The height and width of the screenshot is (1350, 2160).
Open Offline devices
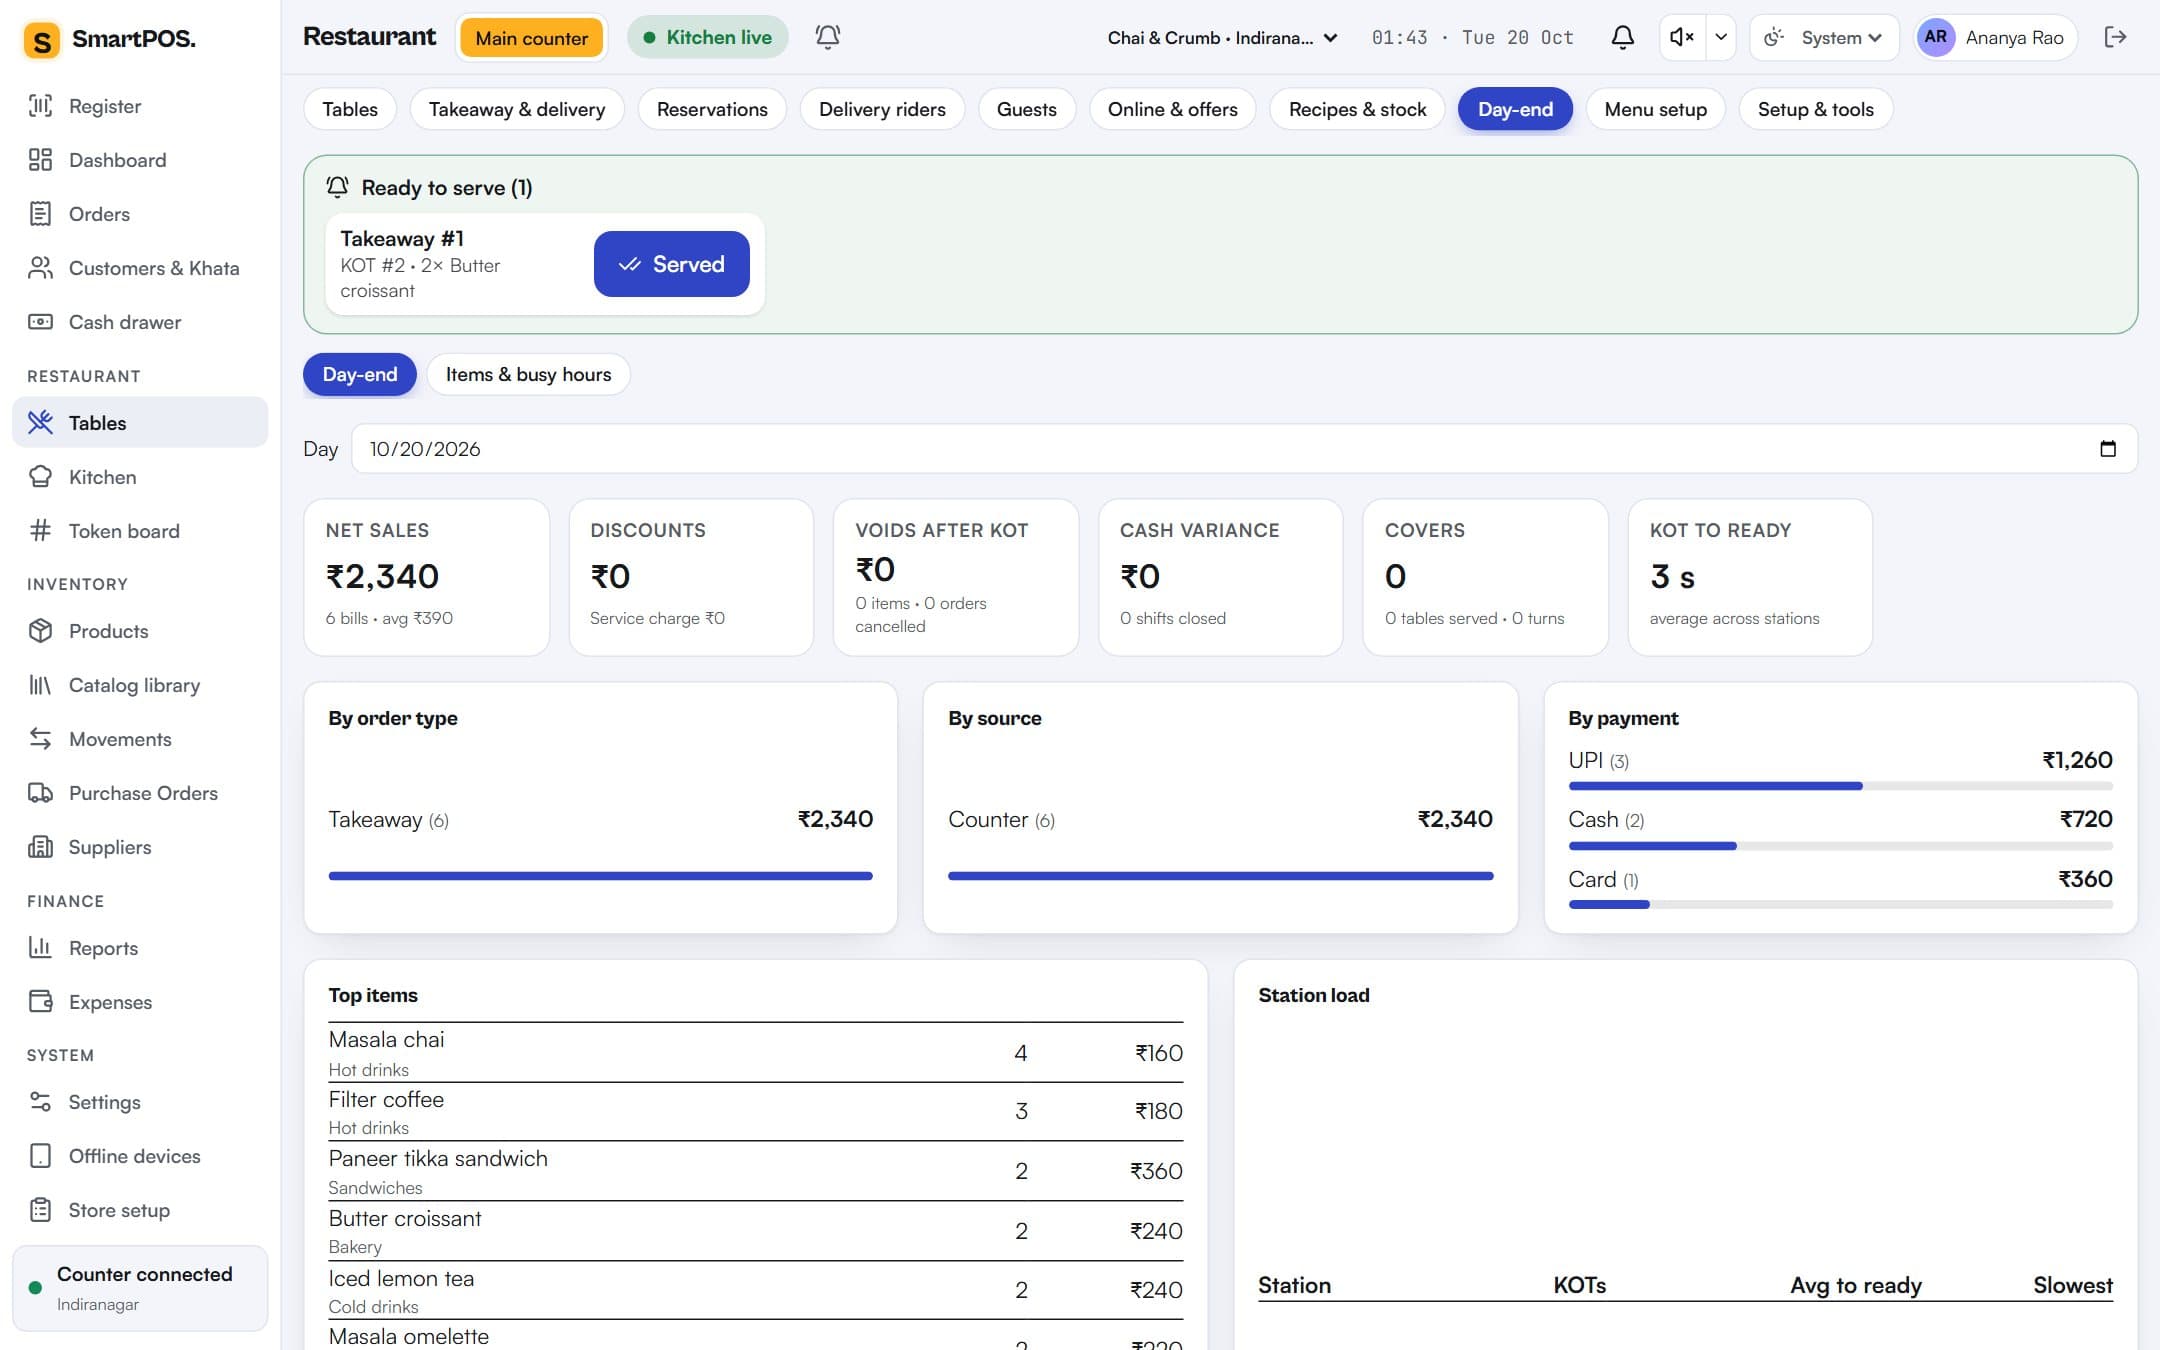[140, 1156]
